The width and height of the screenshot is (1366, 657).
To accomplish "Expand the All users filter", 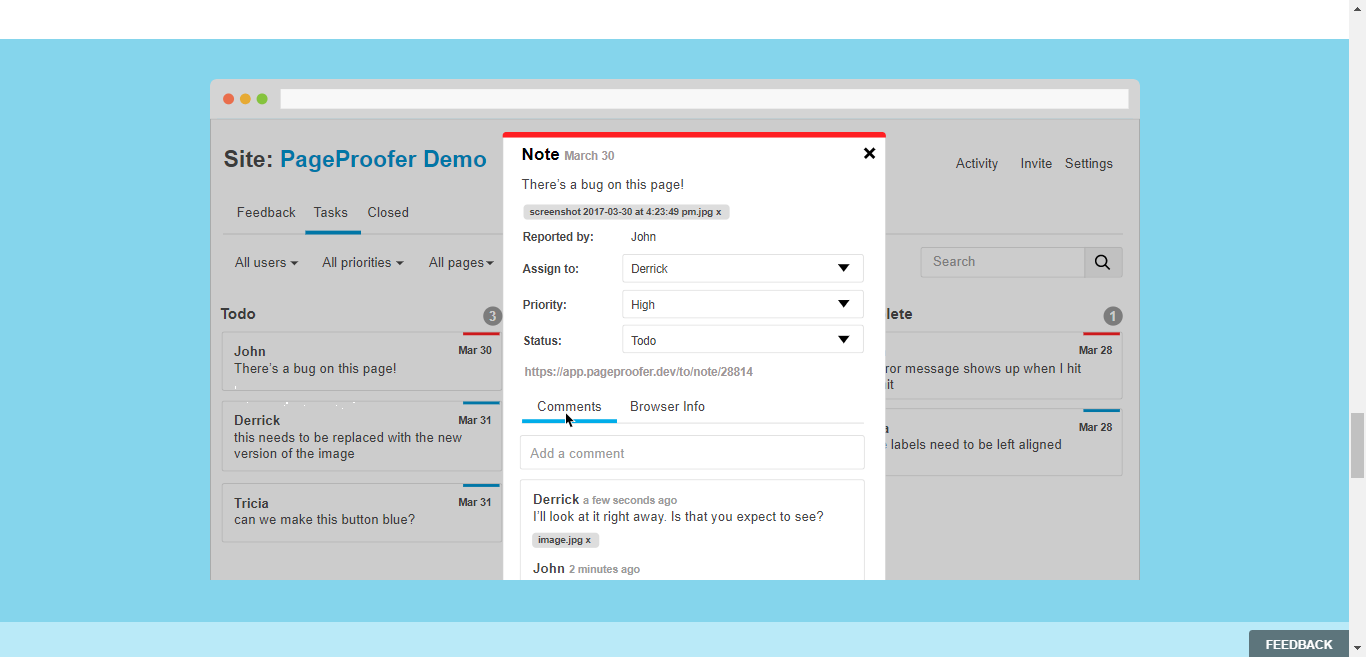I will 266,262.
